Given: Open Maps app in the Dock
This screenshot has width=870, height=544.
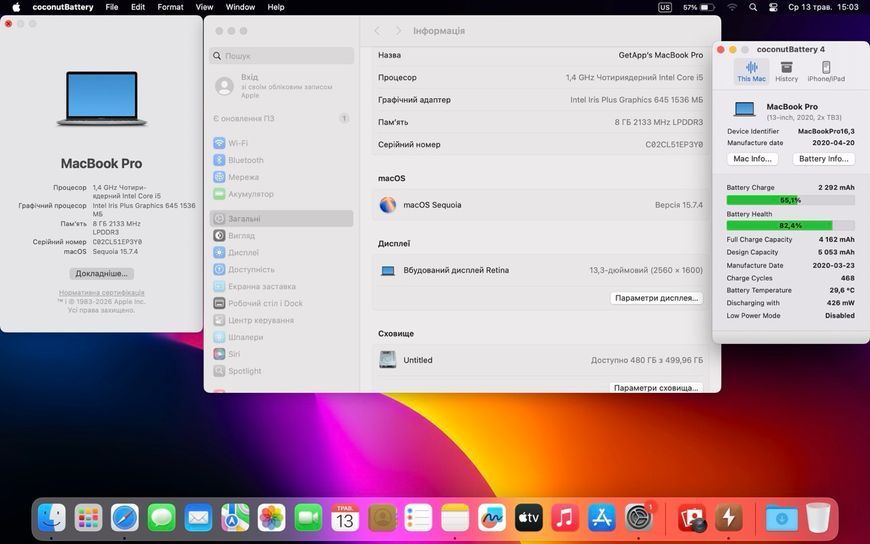Looking at the screenshot, I should 235,518.
